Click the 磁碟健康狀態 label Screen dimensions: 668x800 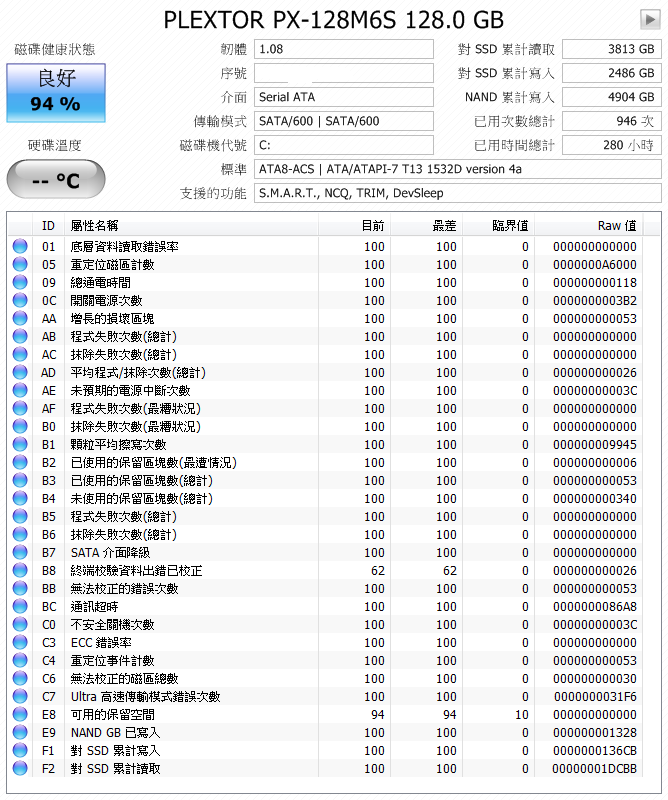click(55, 49)
